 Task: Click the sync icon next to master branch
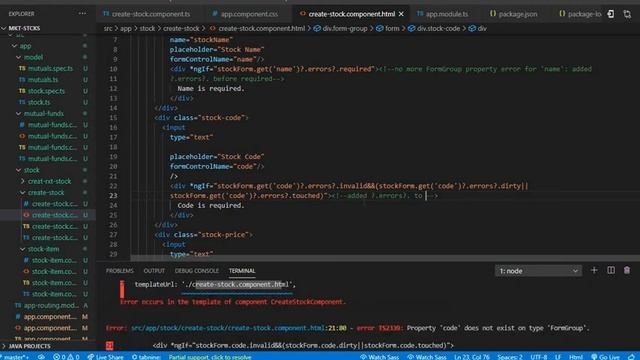(41, 357)
